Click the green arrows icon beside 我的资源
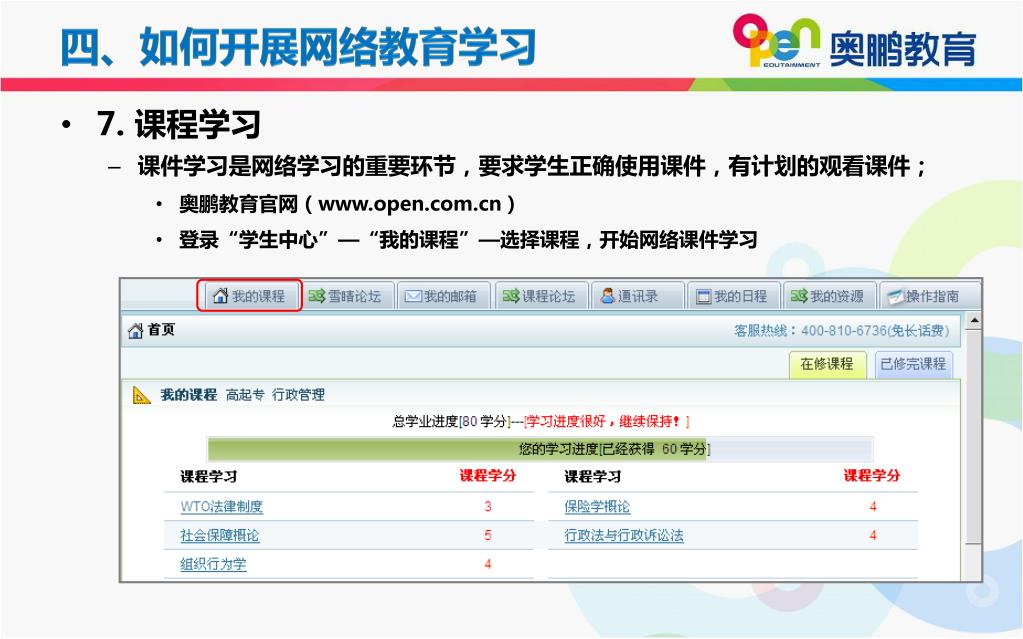Screen dimensions: 1023x639 [x=799, y=296]
